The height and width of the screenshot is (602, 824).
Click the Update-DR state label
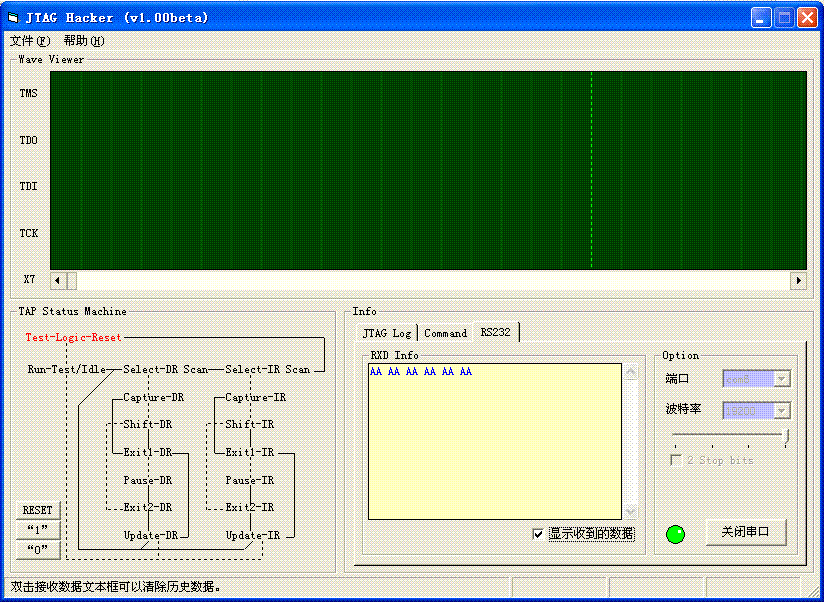(151, 535)
